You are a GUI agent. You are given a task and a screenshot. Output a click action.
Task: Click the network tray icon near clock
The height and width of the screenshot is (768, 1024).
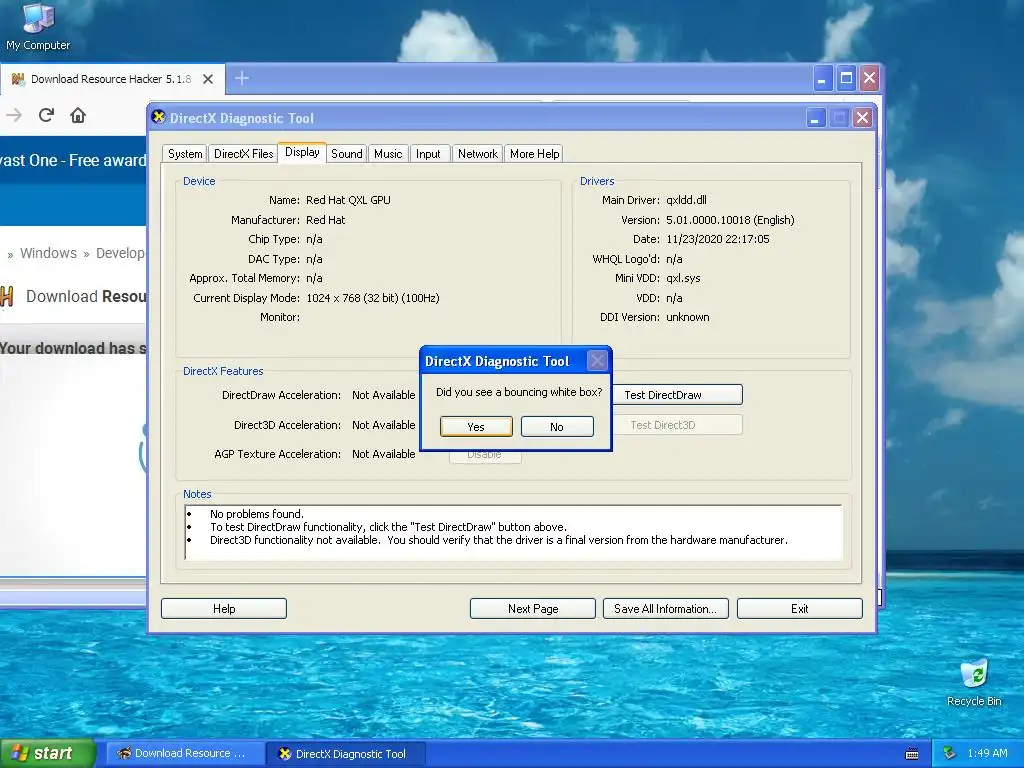(x=950, y=753)
